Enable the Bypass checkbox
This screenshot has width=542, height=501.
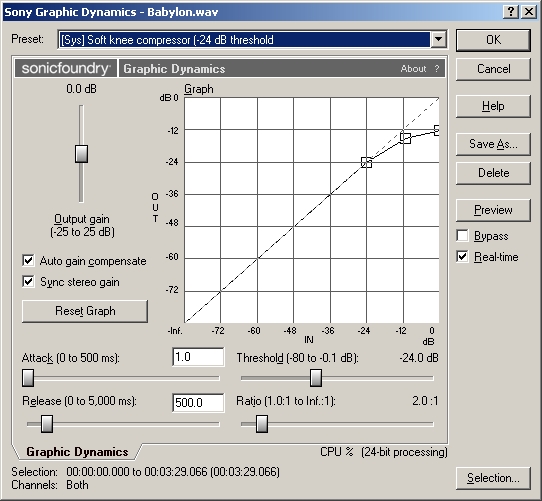[462, 236]
